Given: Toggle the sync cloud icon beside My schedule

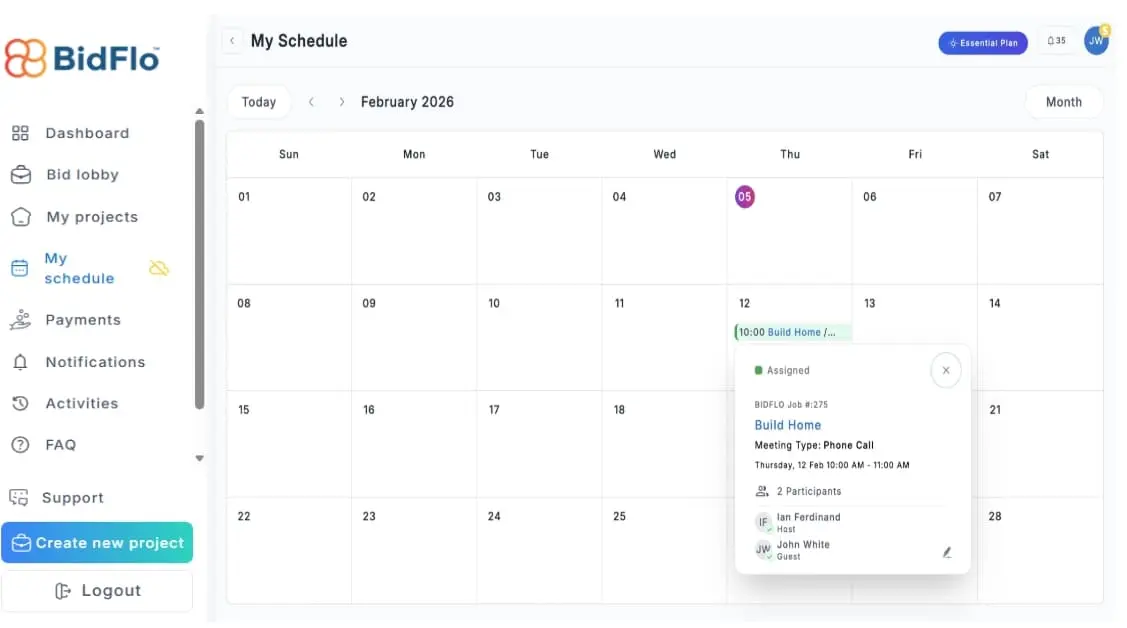Looking at the screenshot, I should [x=159, y=268].
